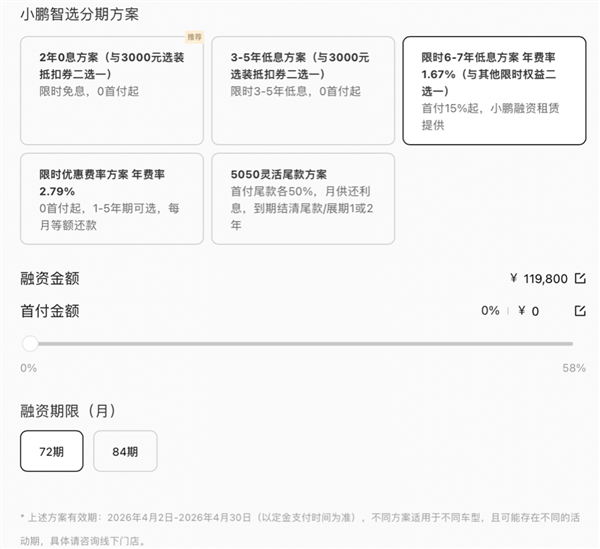
Task: Click the ¥ 119,800 financing amount value
Action: click(x=538, y=279)
